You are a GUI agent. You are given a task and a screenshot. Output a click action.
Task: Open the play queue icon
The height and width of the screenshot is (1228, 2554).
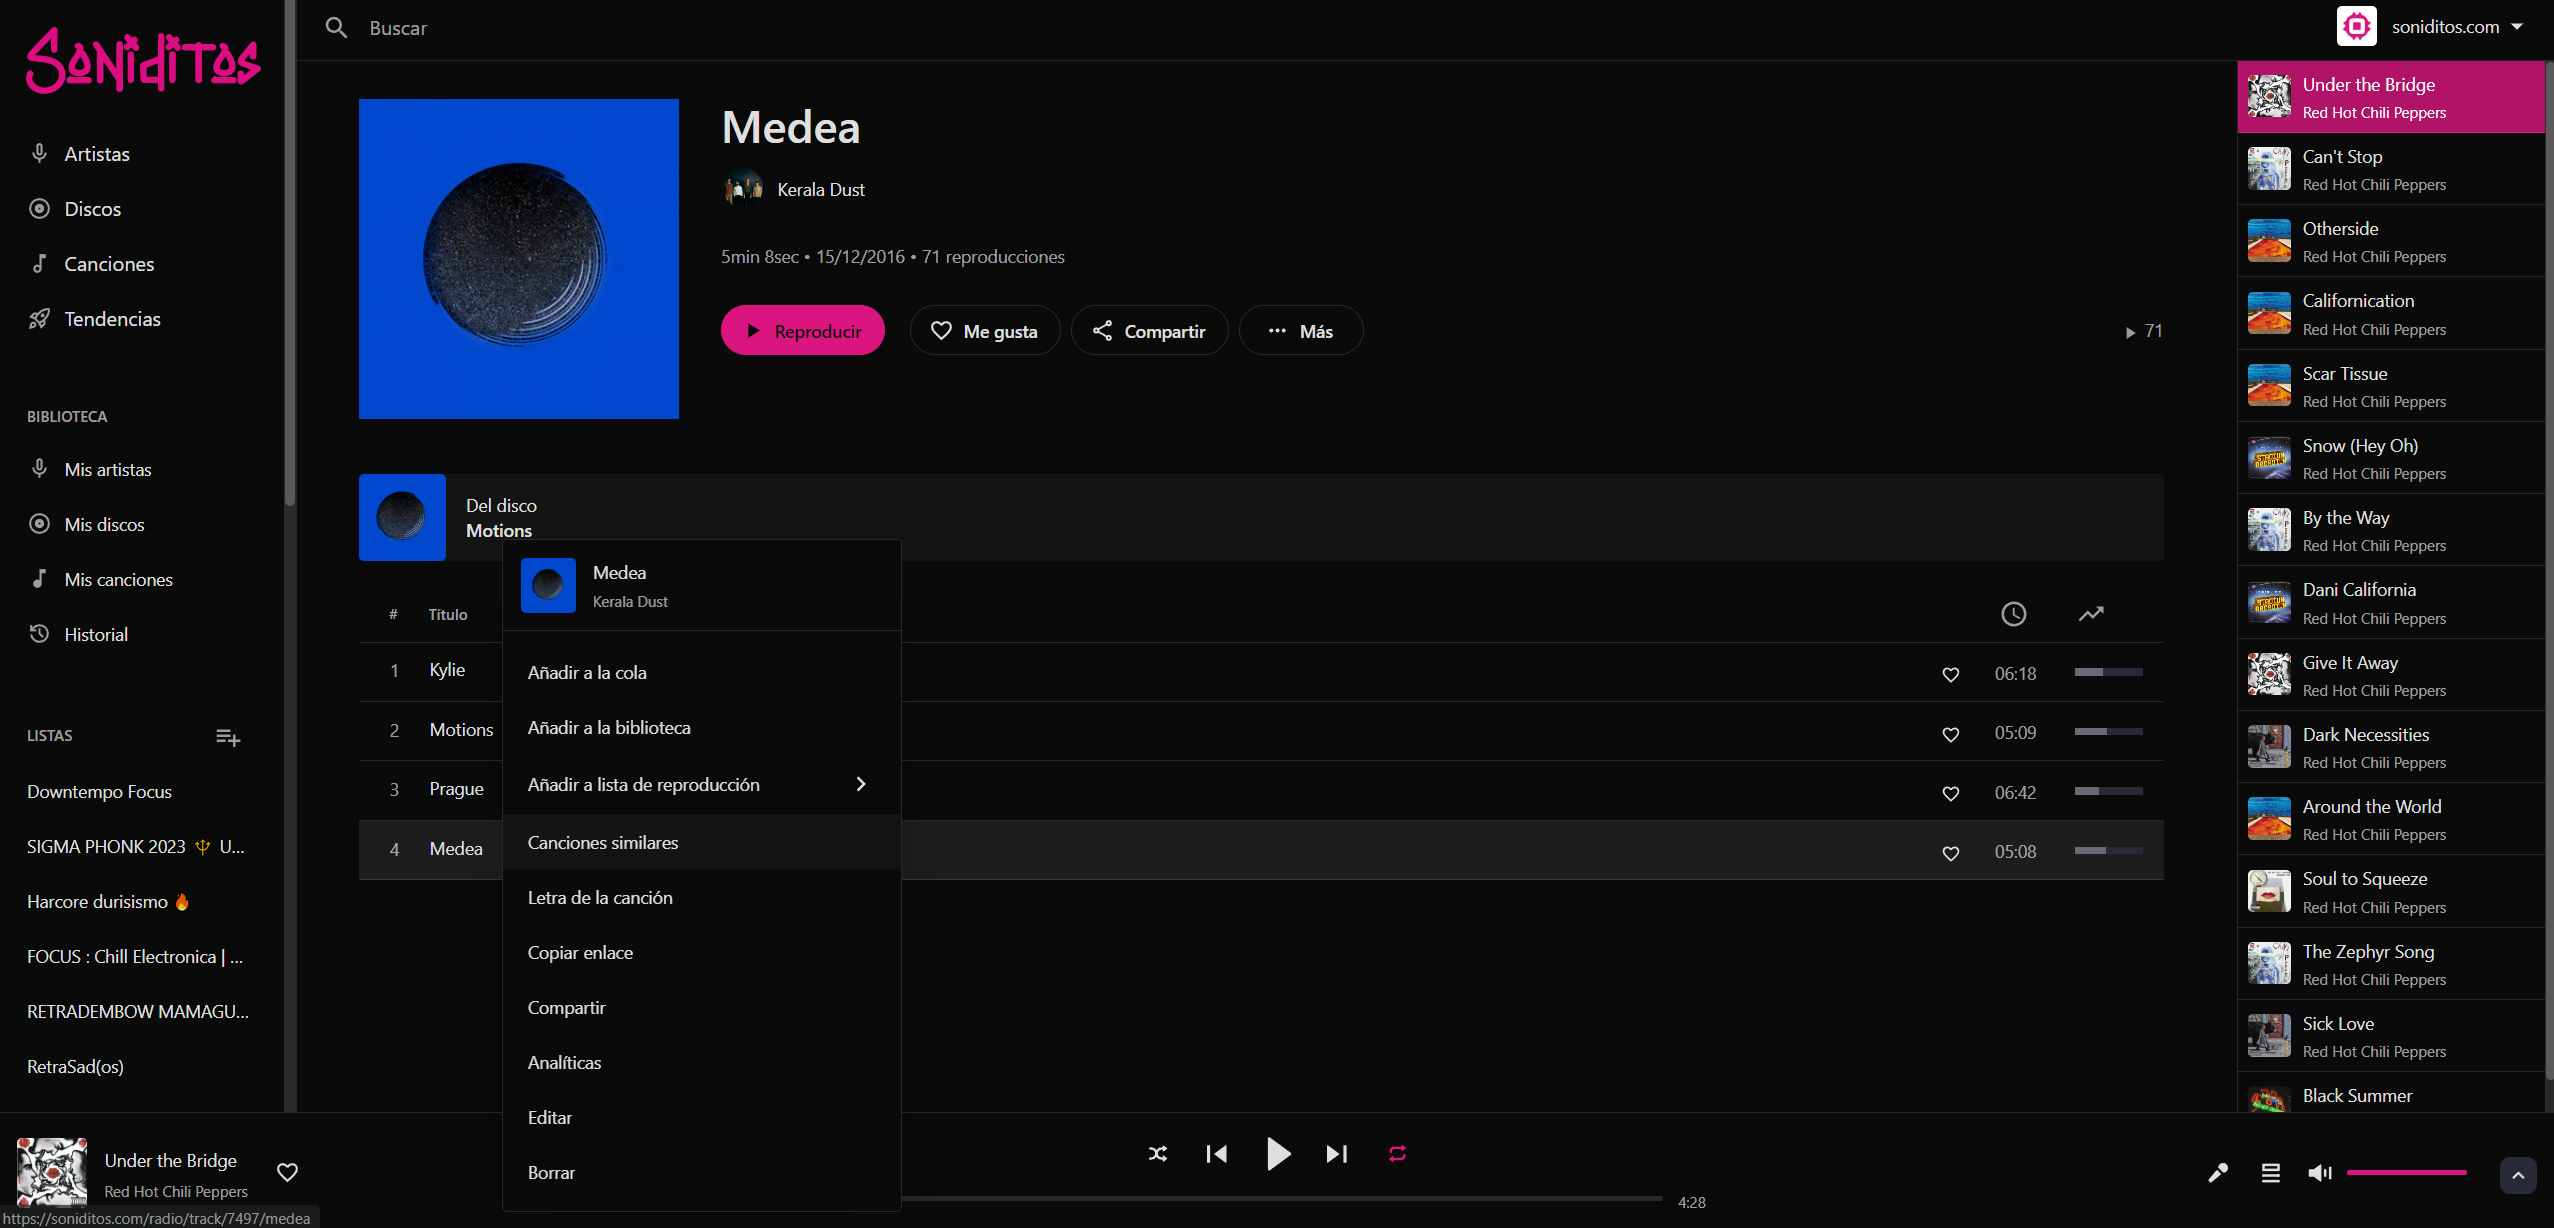tap(2271, 1172)
